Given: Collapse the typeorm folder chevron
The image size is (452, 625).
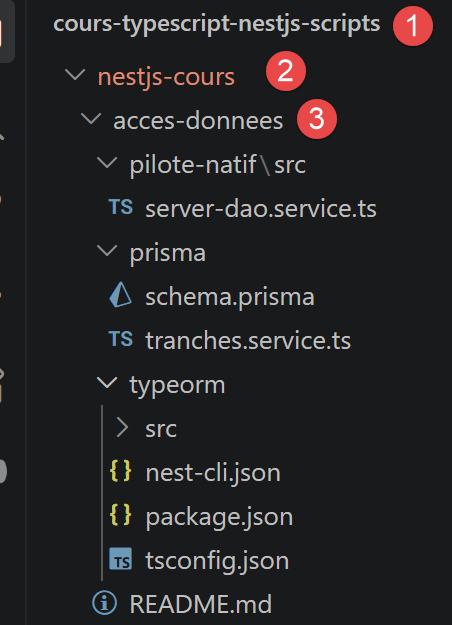Looking at the screenshot, I should tap(107, 383).
